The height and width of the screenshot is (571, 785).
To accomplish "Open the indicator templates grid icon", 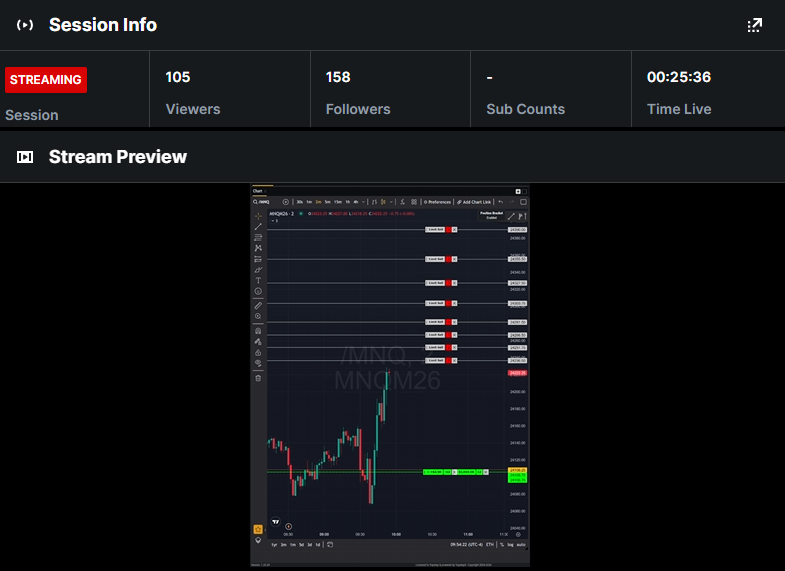I will click(414, 202).
